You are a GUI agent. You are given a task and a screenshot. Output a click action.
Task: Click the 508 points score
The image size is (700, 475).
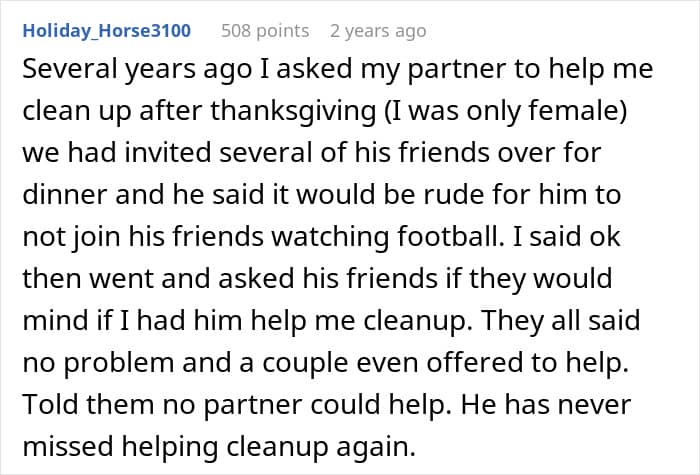[x=265, y=31]
